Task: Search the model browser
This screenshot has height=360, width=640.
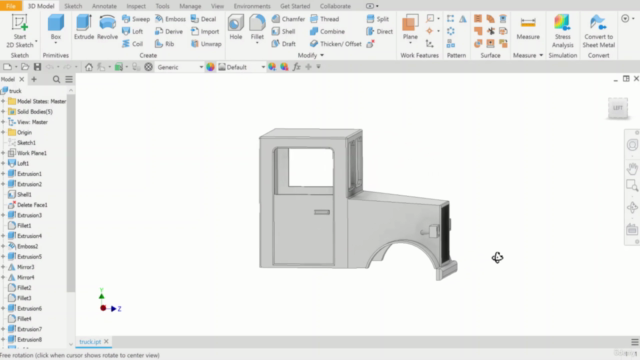Action: point(56,79)
